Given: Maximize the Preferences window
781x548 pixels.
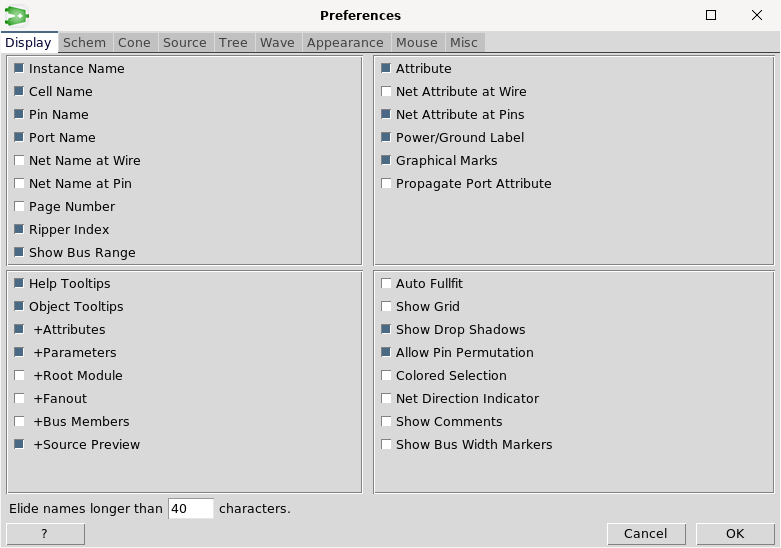Looking at the screenshot, I should coord(711,15).
